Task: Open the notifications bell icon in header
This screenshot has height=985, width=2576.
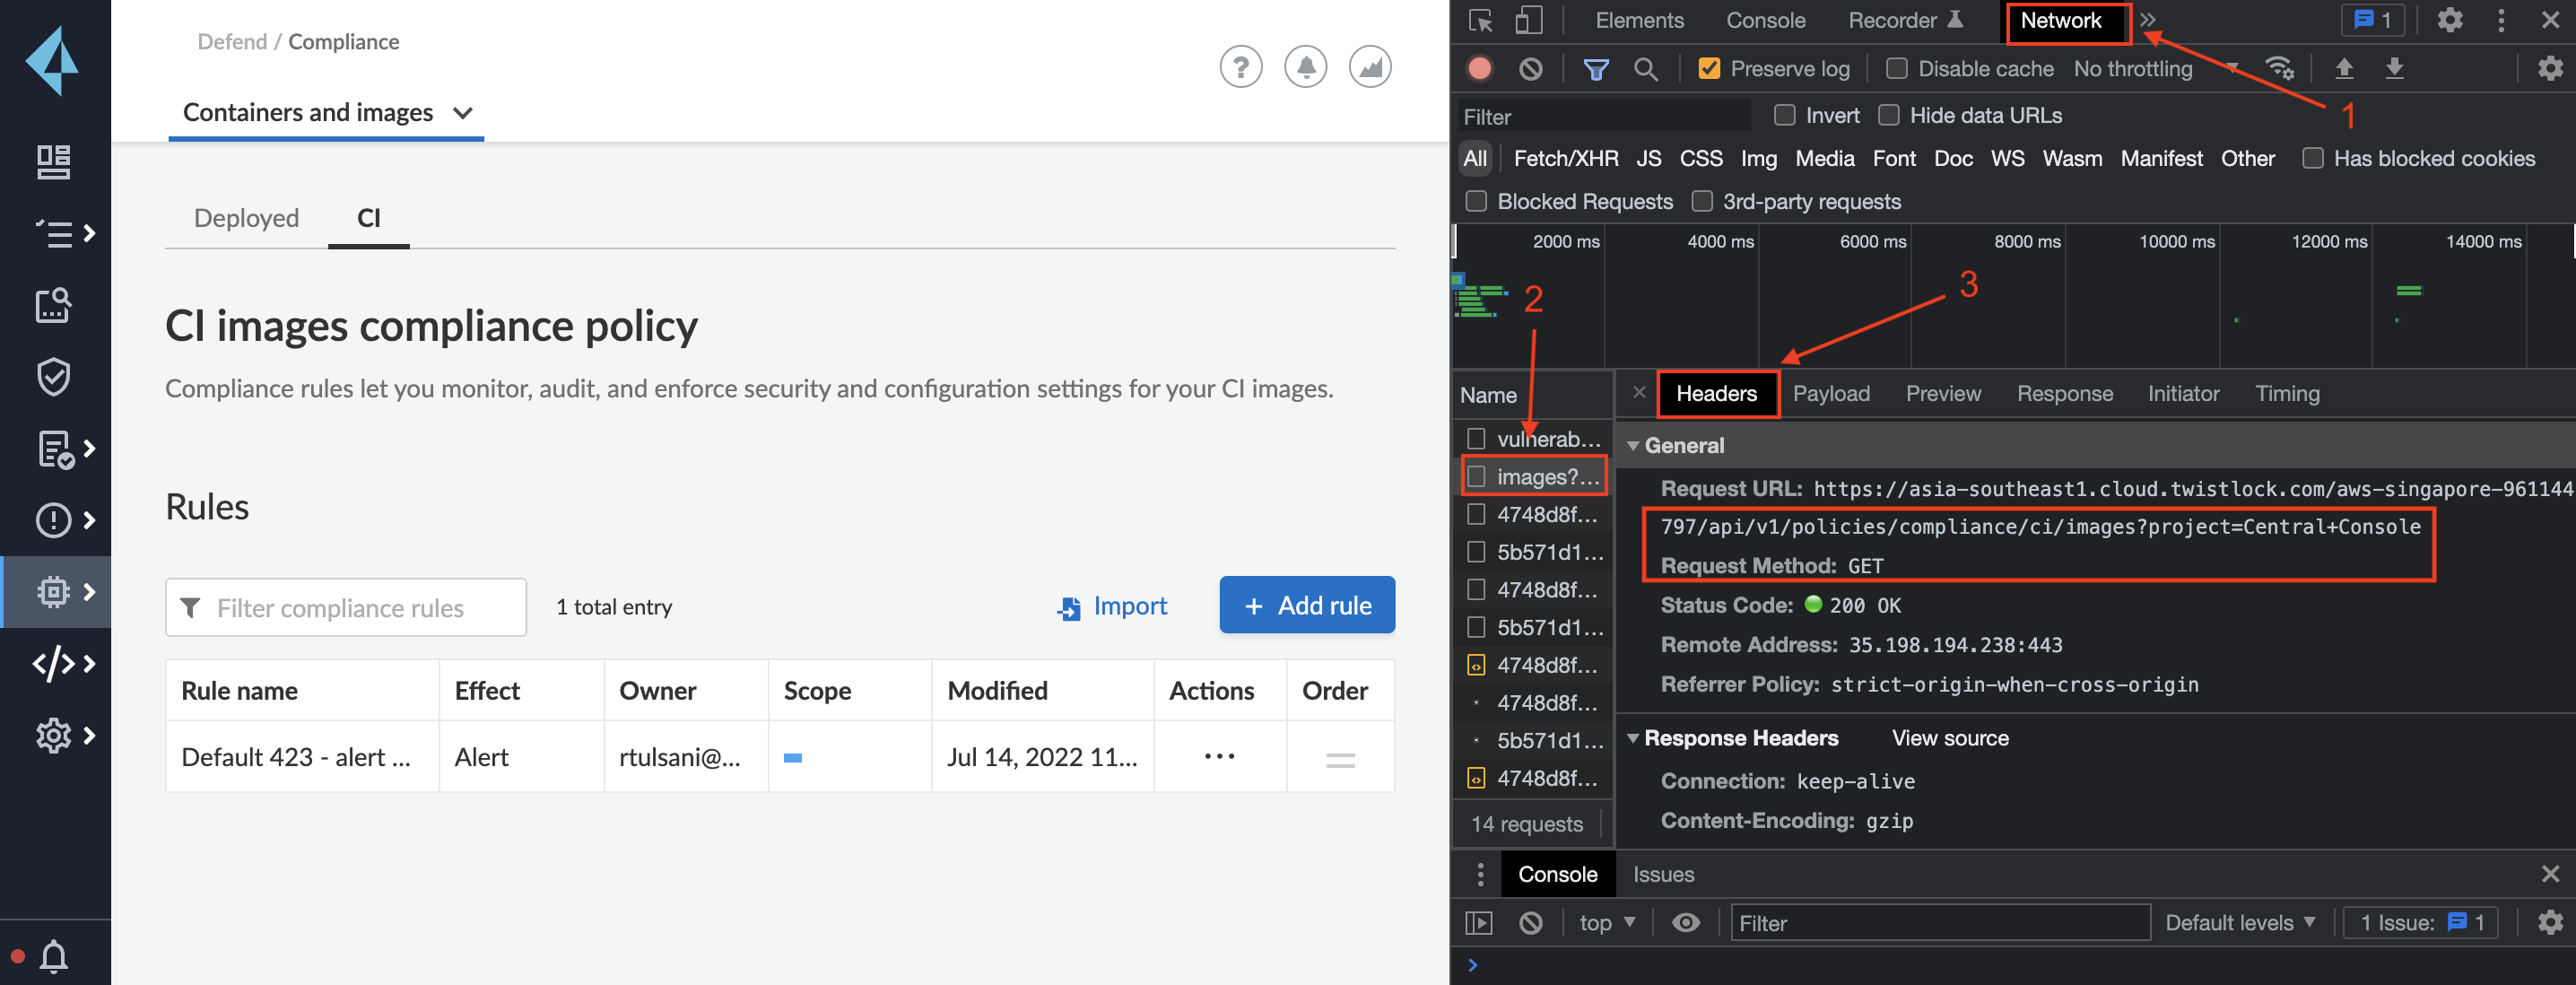Action: [1305, 68]
